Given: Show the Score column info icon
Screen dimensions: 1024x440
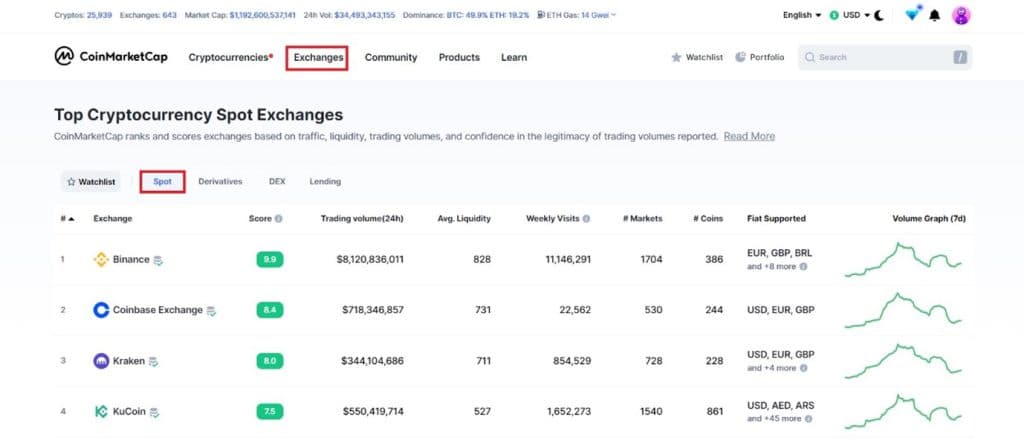Looking at the screenshot, I should click(x=278, y=219).
